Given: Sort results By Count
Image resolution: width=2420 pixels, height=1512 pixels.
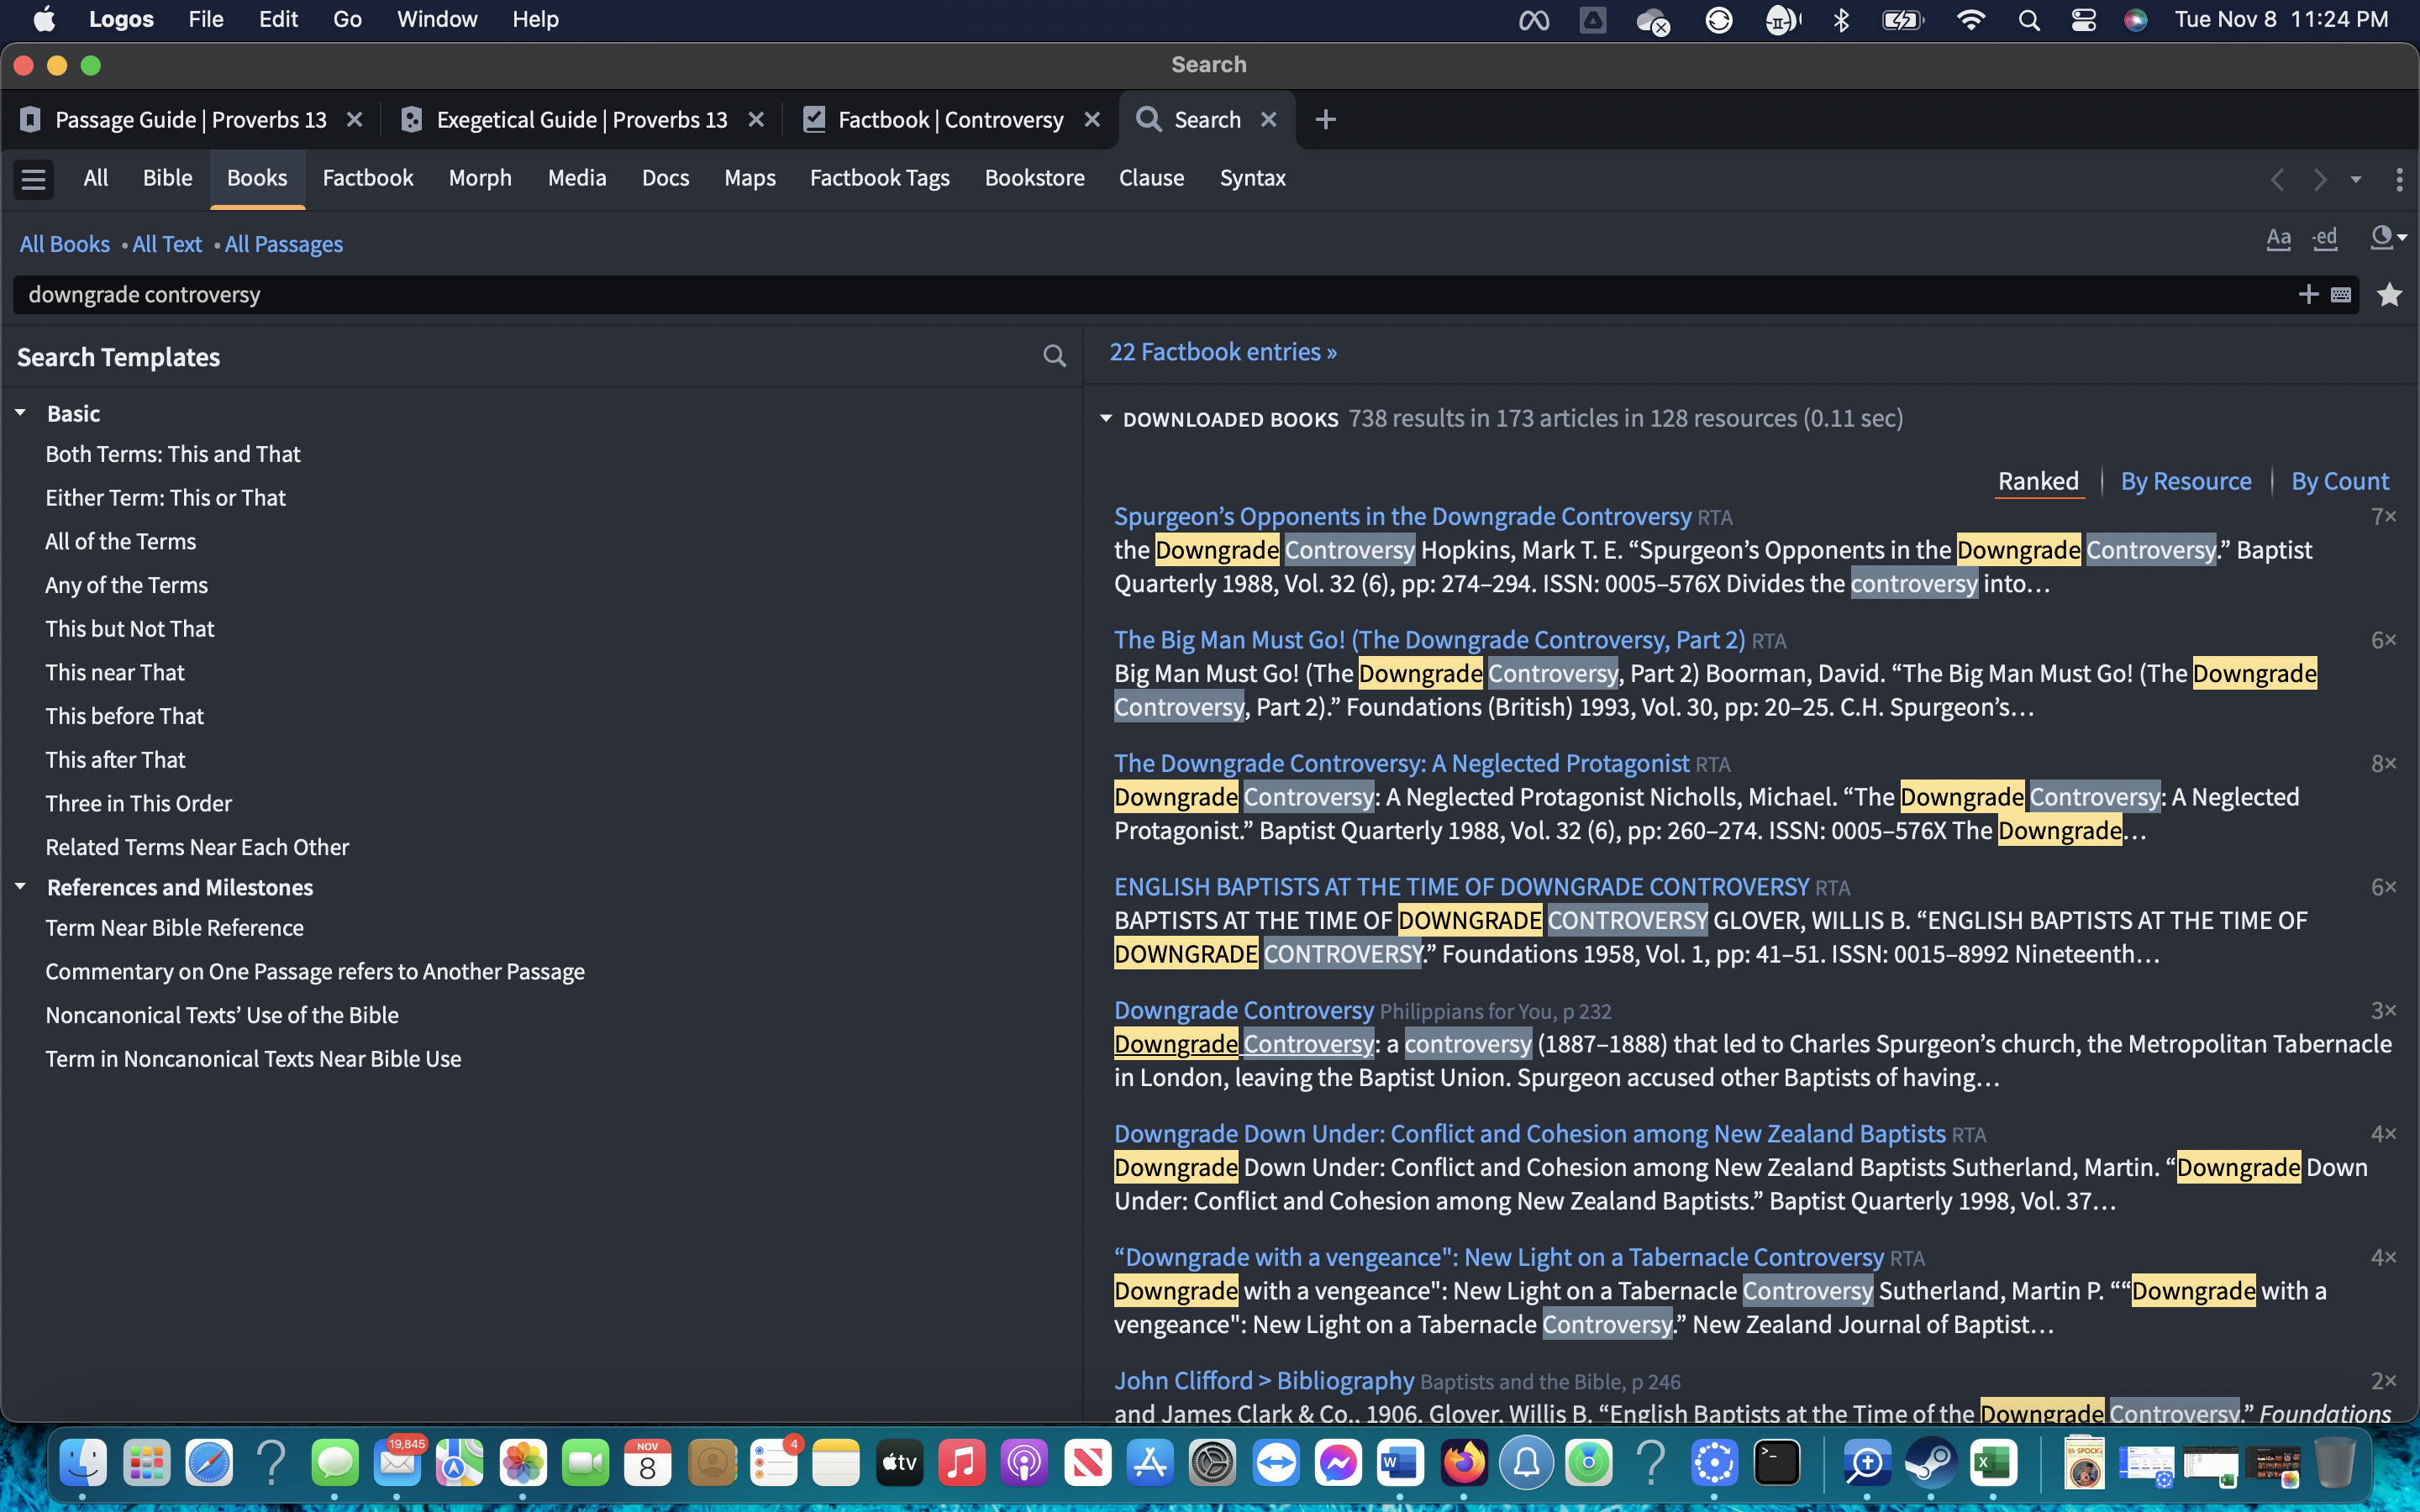Looking at the screenshot, I should pyautogui.click(x=2339, y=481).
